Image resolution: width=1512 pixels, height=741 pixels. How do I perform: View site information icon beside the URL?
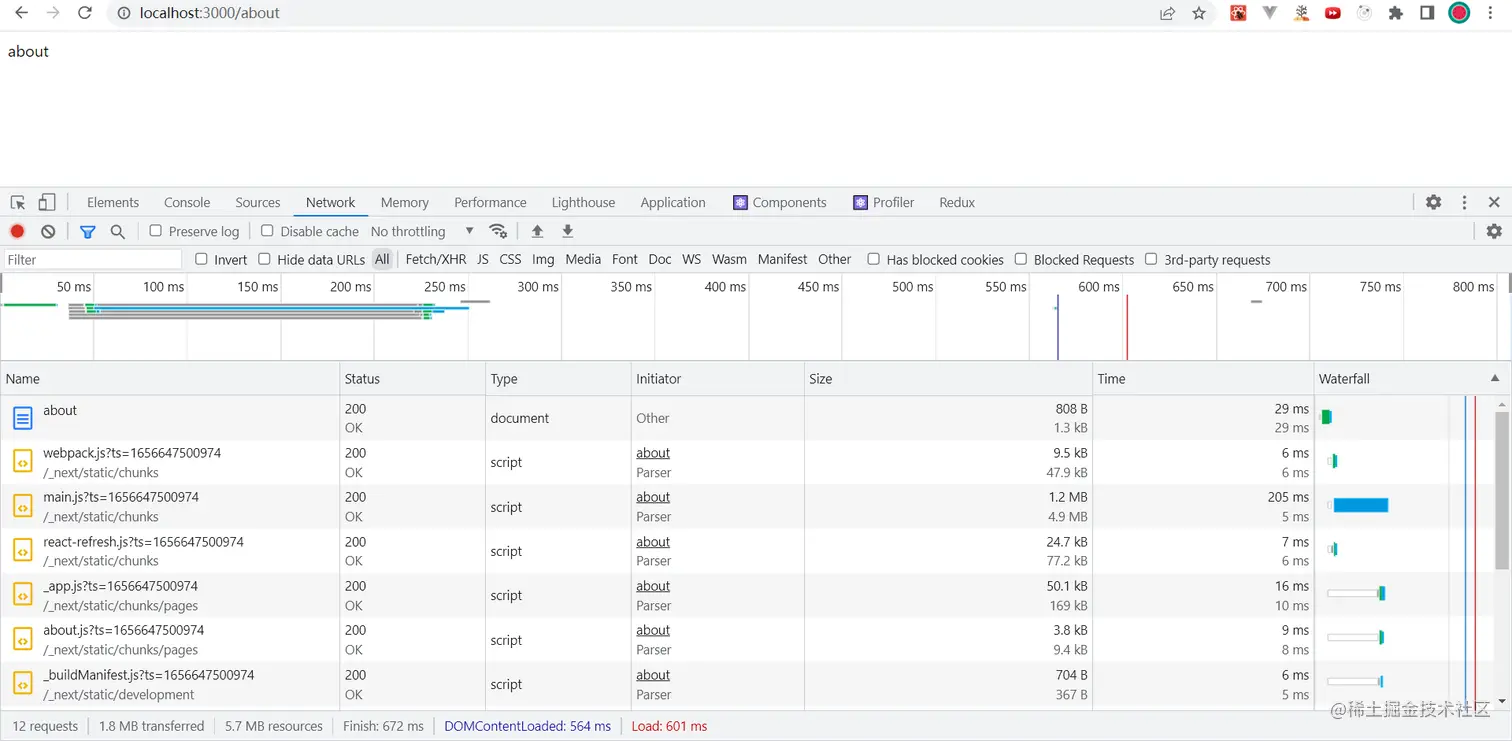[x=124, y=13]
